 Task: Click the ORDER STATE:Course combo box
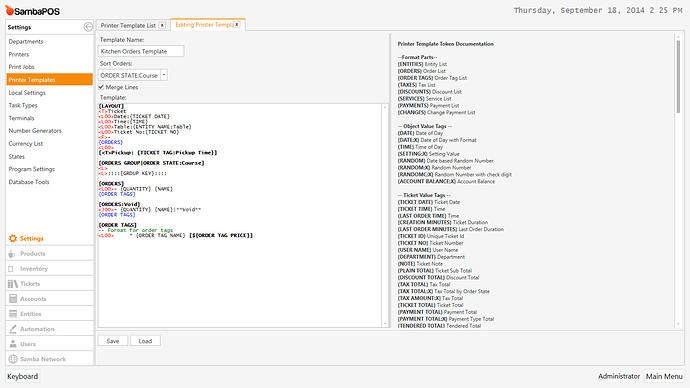click(x=132, y=75)
